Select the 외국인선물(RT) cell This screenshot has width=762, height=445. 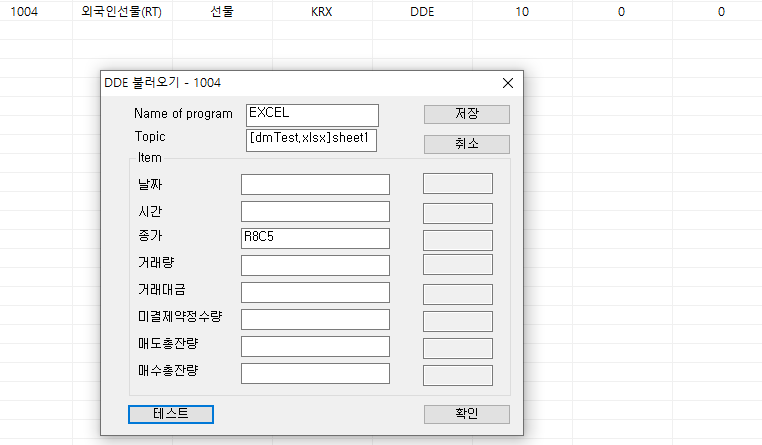click(121, 11)
